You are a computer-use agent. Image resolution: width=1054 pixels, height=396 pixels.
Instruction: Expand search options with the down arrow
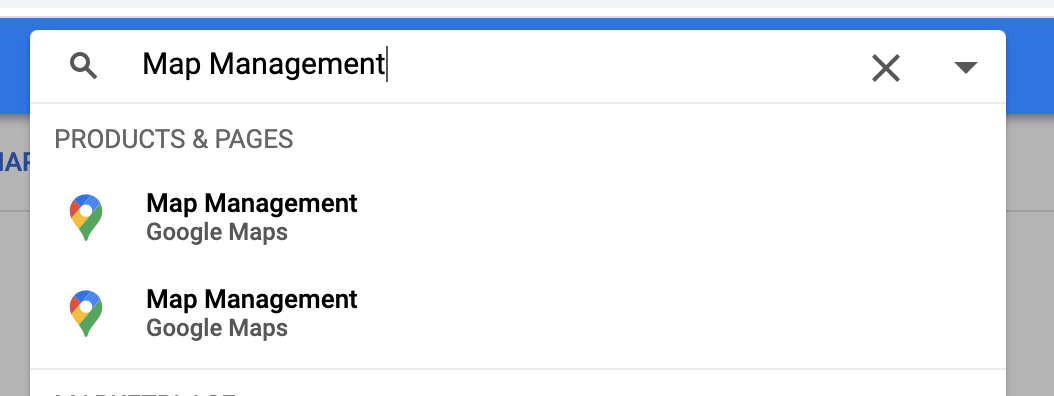point(965,67)
